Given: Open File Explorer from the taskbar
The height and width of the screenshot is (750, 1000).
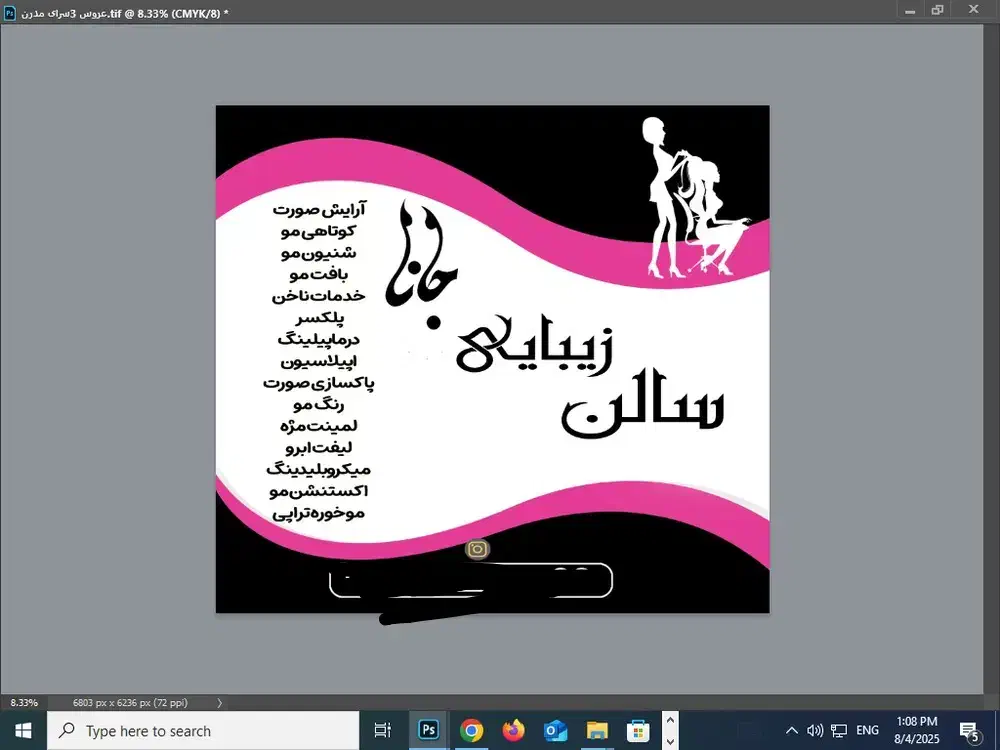Looking at the screenshot, I should pos(597,730).
